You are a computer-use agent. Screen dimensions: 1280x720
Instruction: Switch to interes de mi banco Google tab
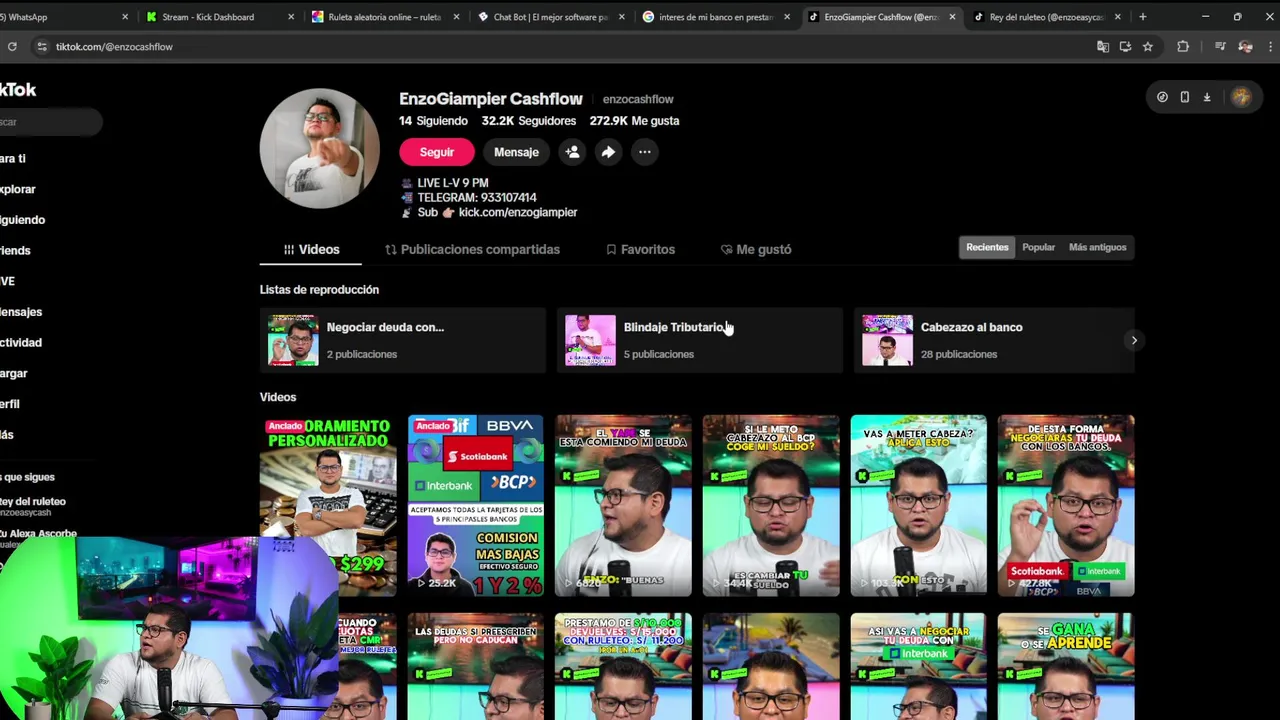coord(715,17)
